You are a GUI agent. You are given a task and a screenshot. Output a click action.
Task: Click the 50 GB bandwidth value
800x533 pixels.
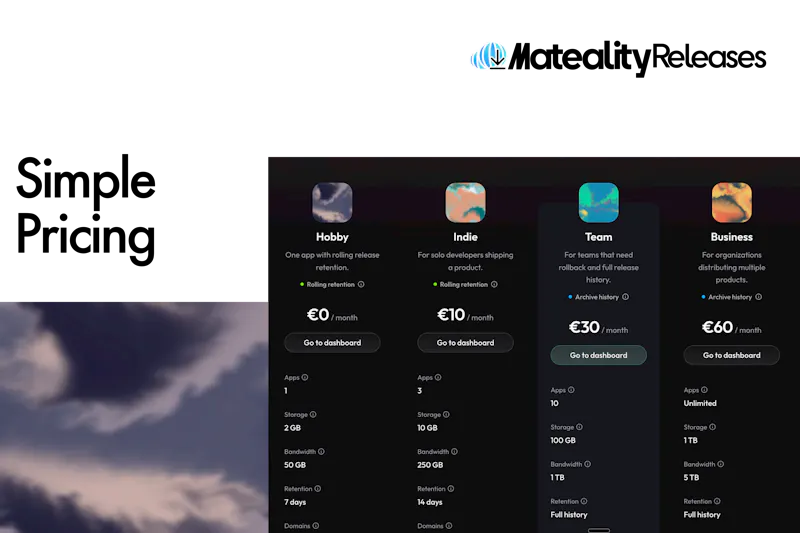pyautogui.click(x=295, y=465)
